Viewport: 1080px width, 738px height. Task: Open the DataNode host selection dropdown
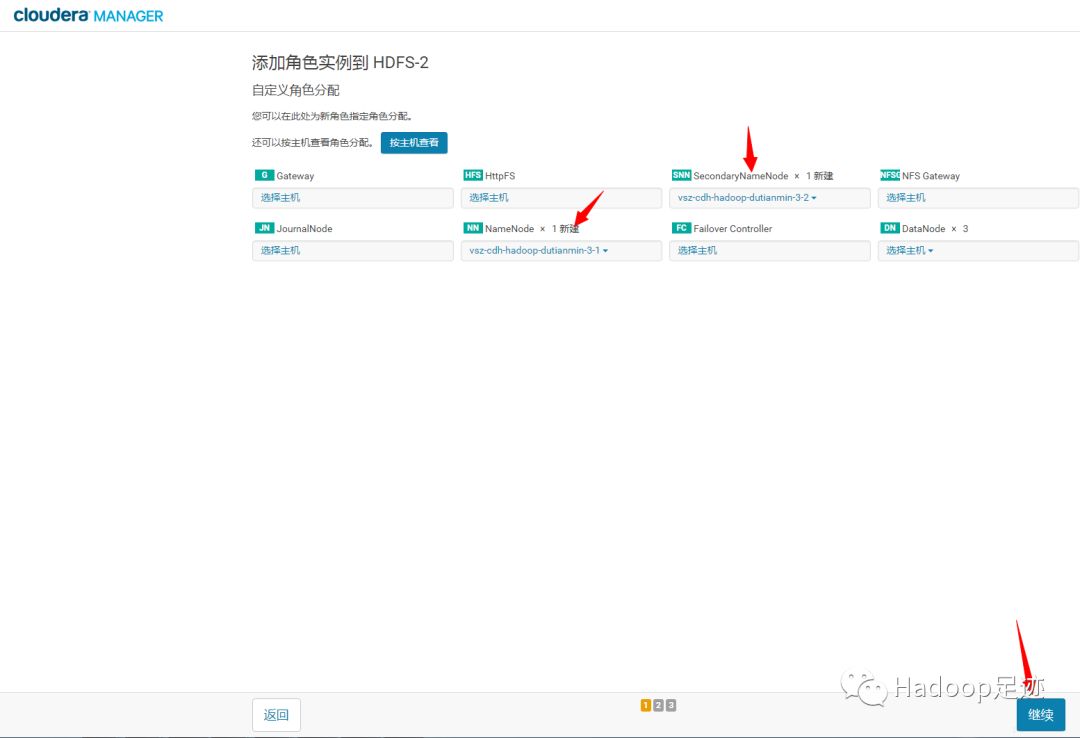tap(978, 250)
